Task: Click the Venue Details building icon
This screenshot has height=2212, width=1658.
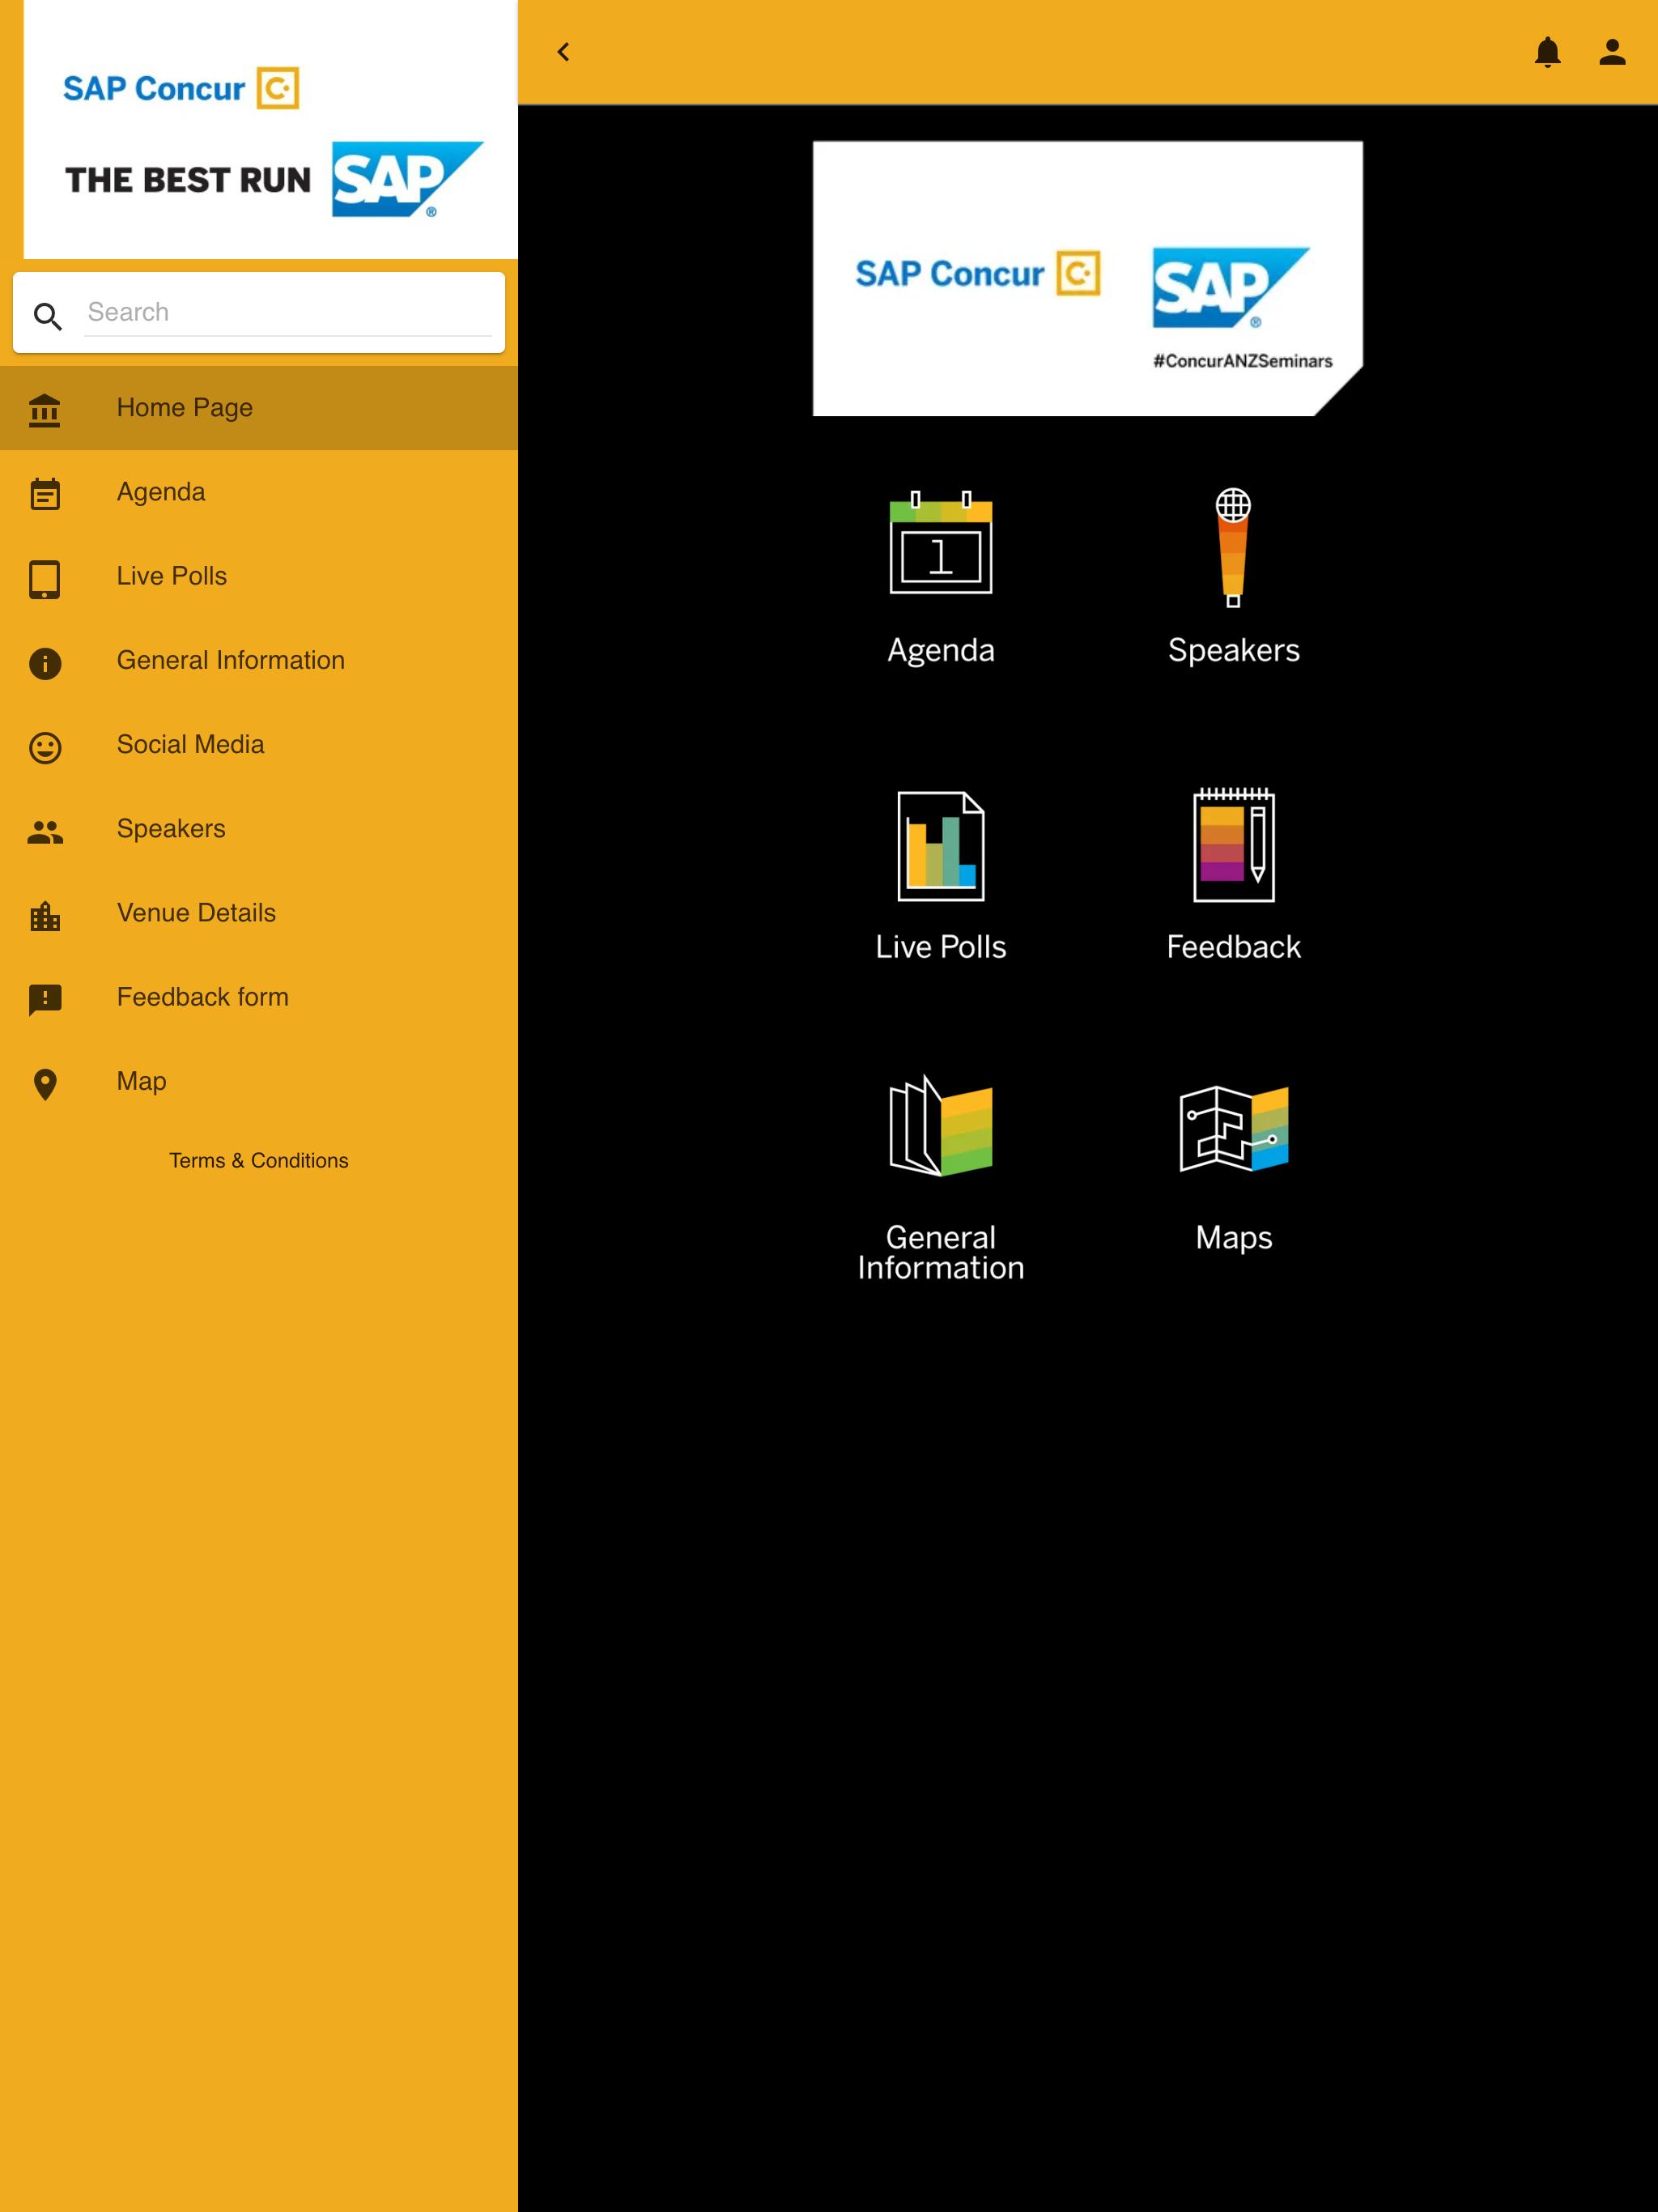Action: coord(45,915)
